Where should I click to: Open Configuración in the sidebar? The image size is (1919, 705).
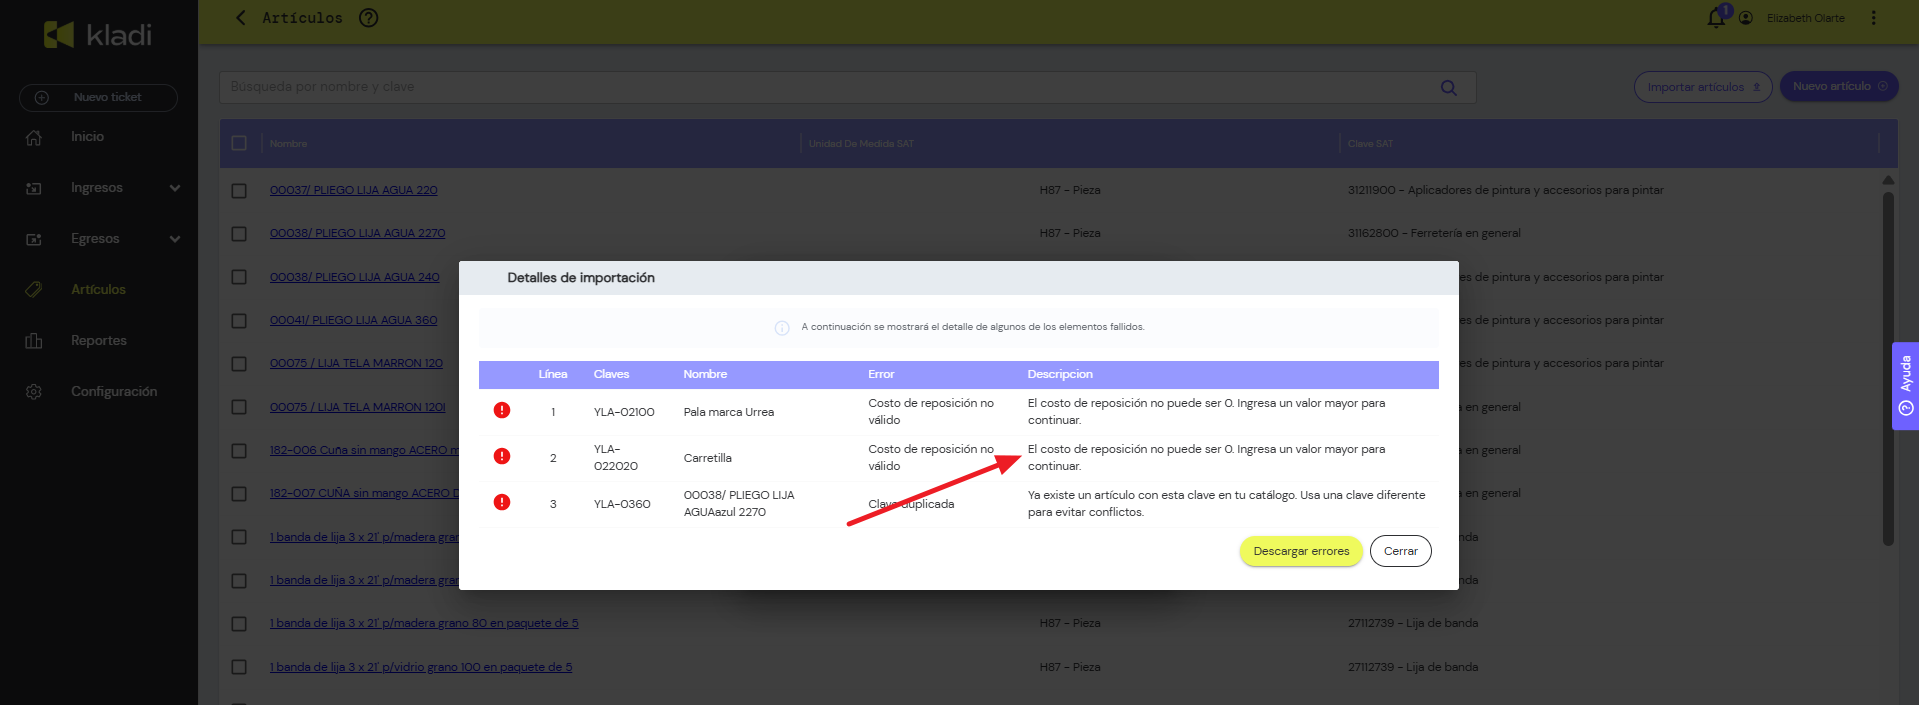(x=114, y=392)
